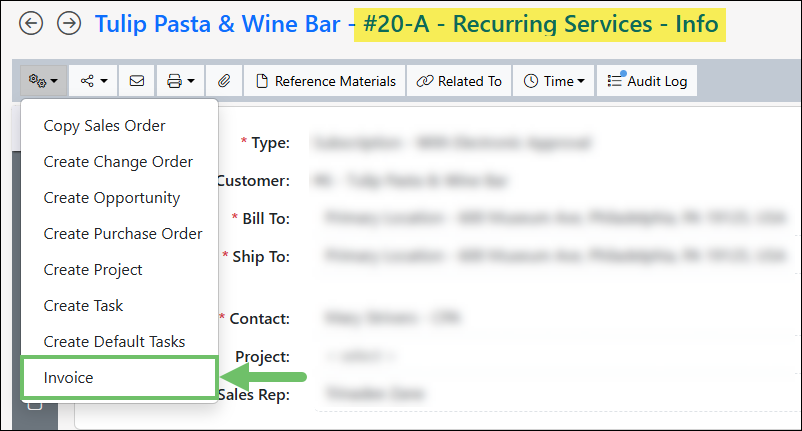Expand the Time dropdown
Screen dimensions: 802x431
[x=553, y=81]
